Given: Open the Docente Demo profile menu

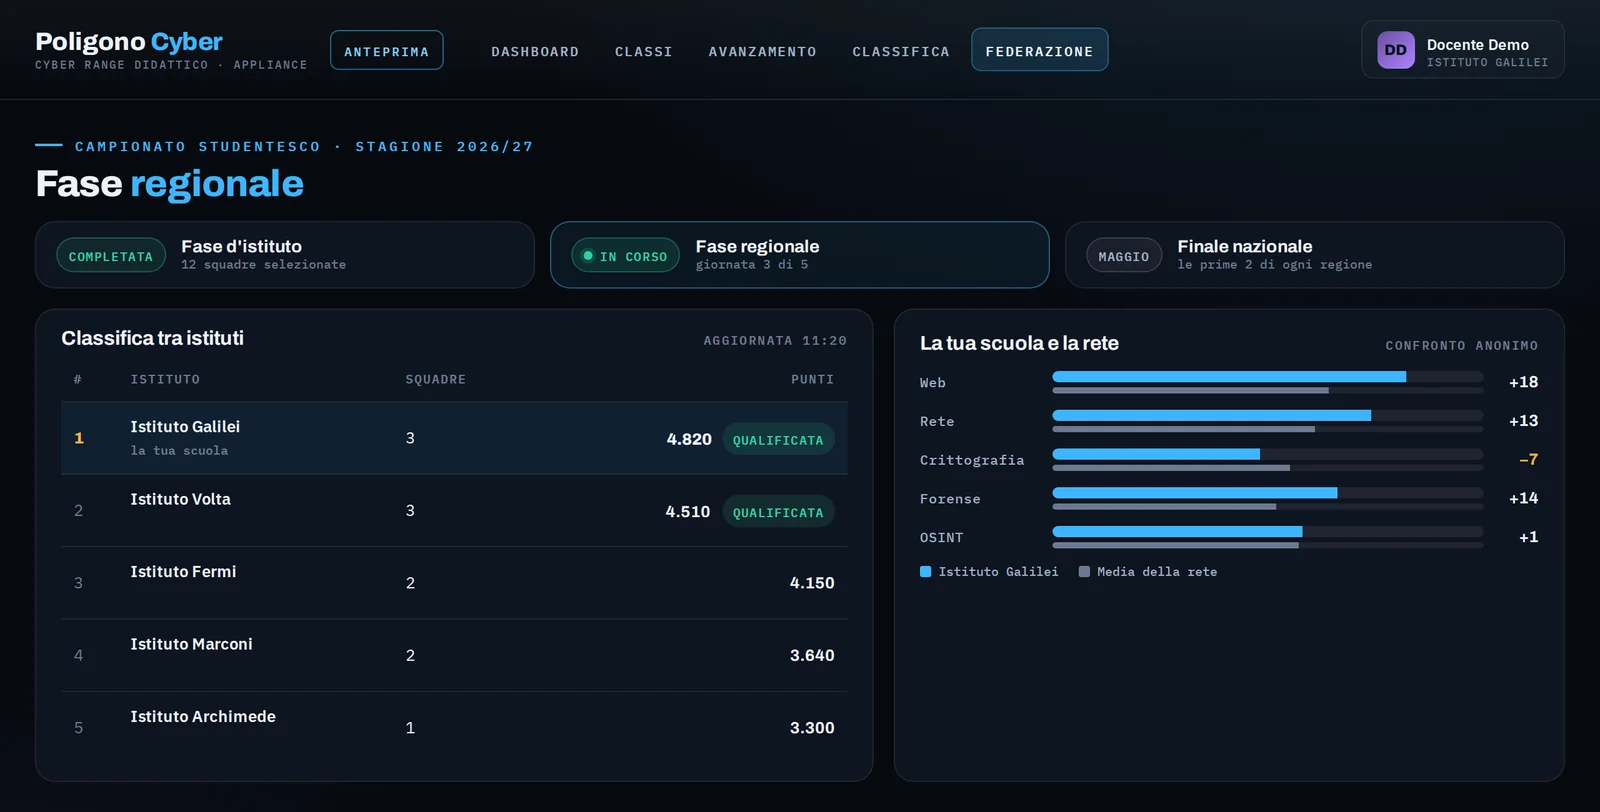Looking at the screenshot, I should pos(1462,50).
